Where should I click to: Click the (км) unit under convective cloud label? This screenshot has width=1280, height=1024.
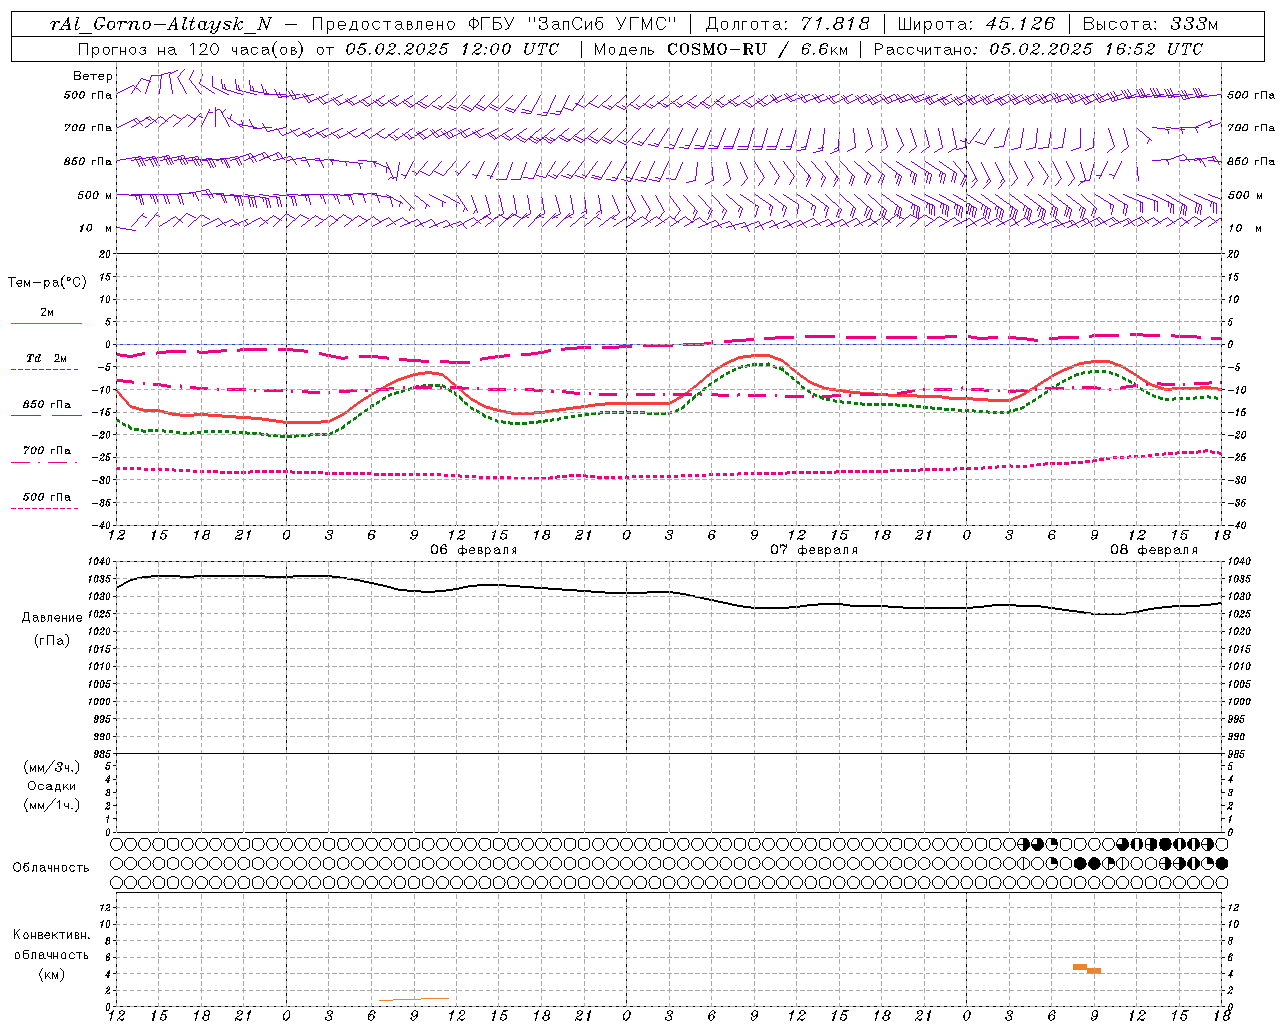pyautogui.click(x=52, y=974)
